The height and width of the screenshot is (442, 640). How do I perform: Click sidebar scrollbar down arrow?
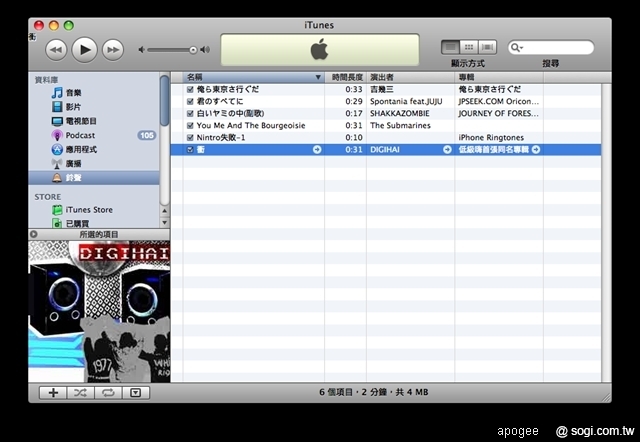pos(164,222)
